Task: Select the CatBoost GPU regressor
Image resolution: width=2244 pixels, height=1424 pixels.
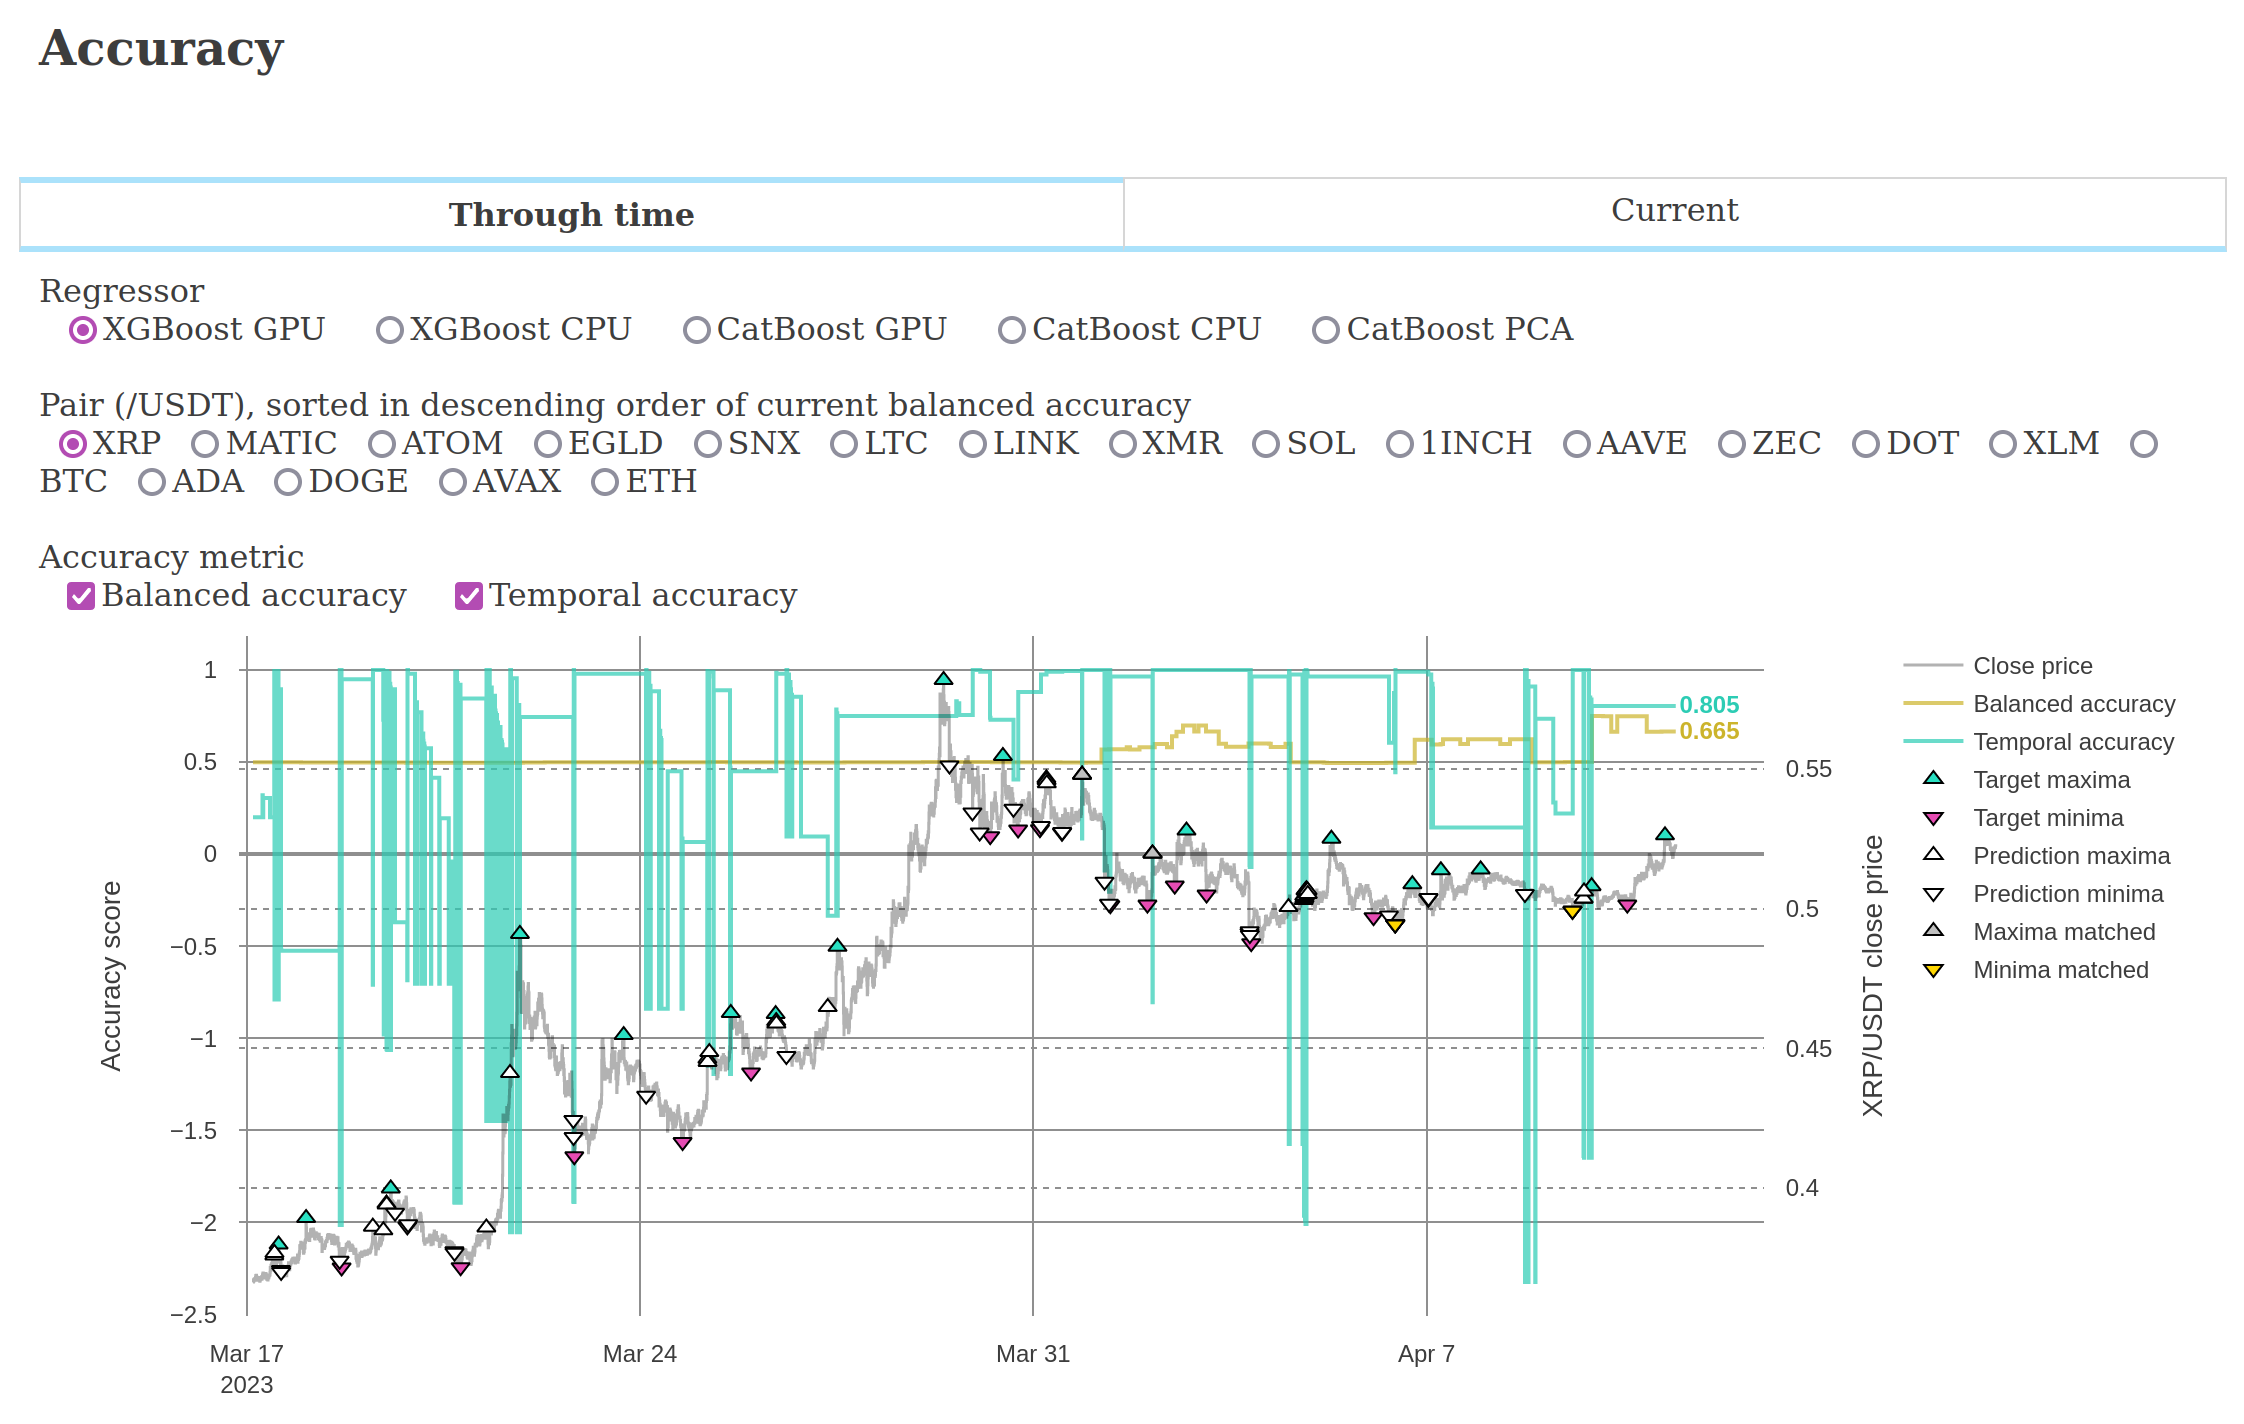Action: pyautogui.click(x=697, y=330)
